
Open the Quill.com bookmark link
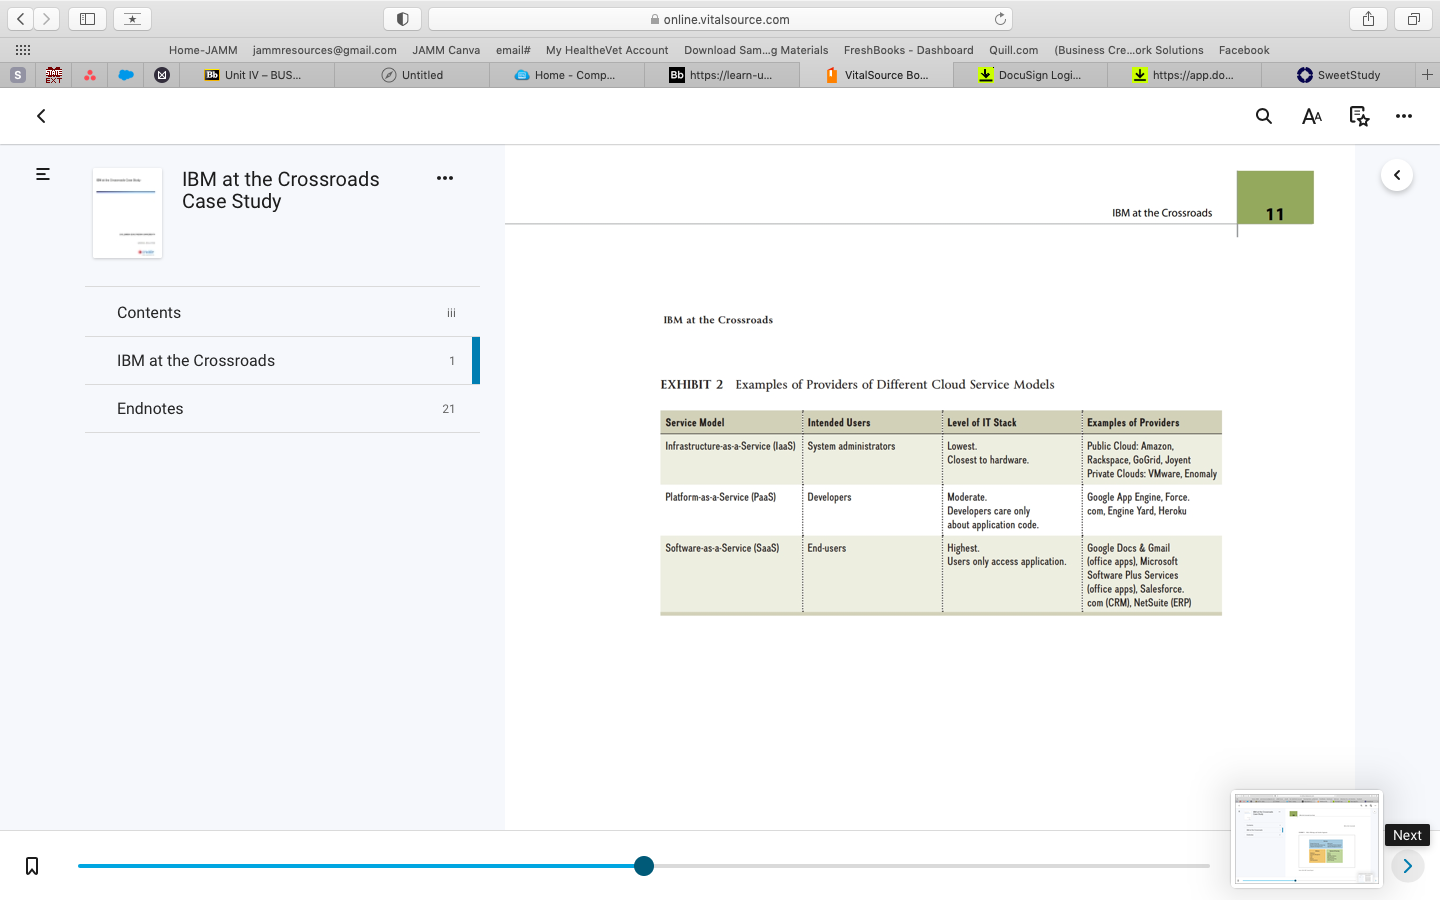click(x=1013, y=50)
